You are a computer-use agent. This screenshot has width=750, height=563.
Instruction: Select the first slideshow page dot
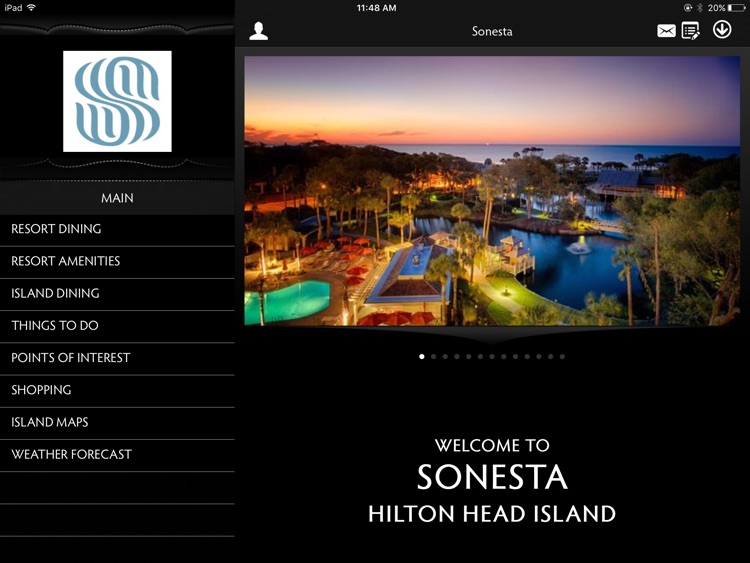click(421, 356)
